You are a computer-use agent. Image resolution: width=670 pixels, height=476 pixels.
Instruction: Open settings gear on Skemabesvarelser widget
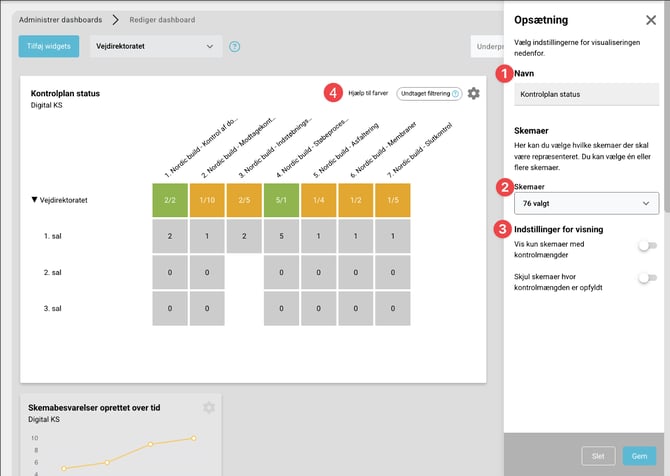pos(209,408)
